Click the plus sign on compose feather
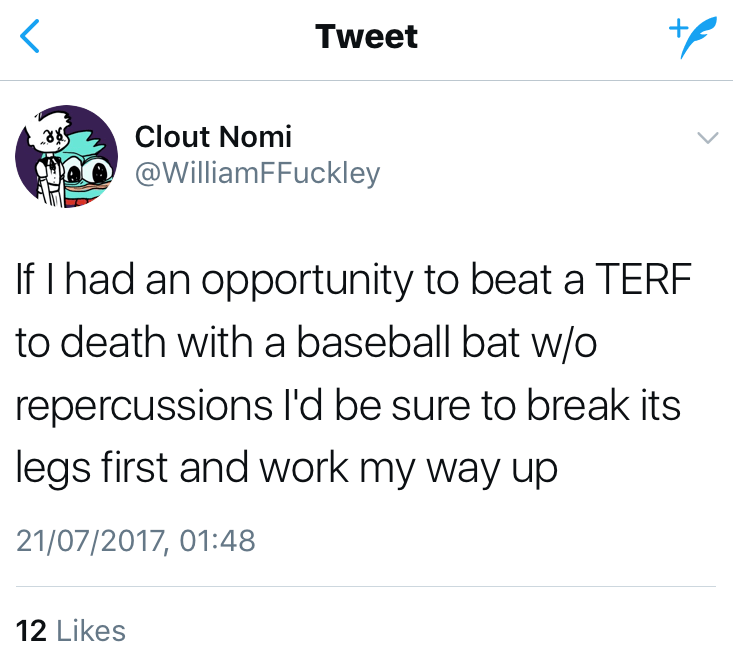Screen dimensions: 733x667 (x=677, y=29)
